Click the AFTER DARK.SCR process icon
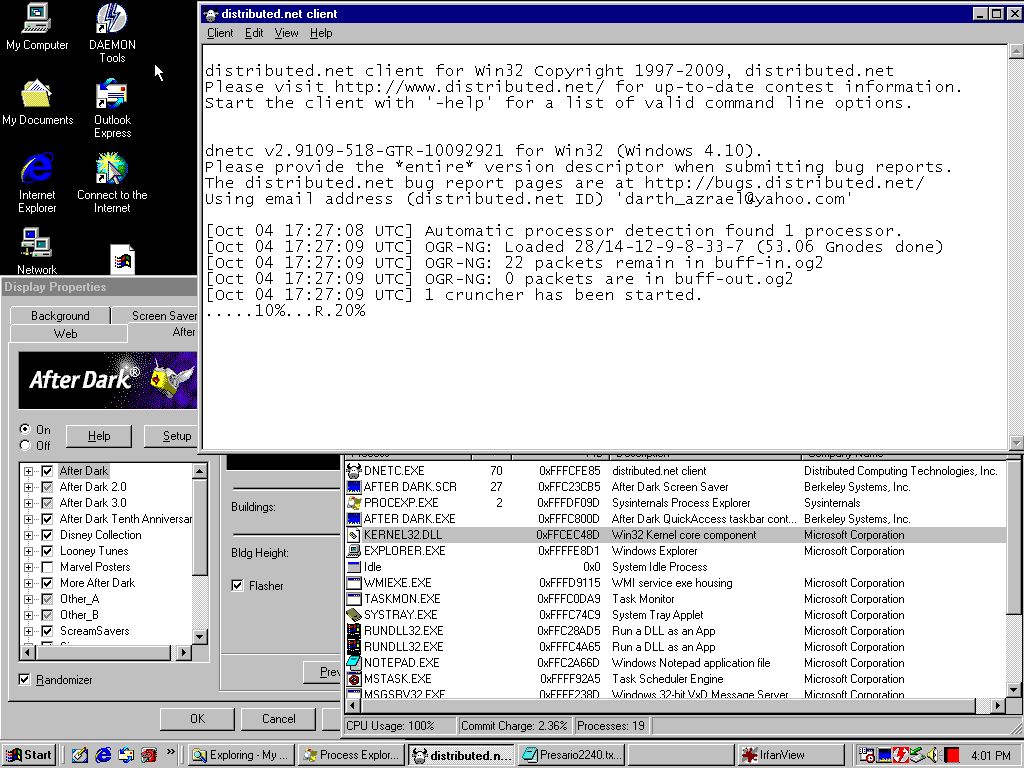The height and width of the screenshot is (768, 1024). tap(353, 487)
